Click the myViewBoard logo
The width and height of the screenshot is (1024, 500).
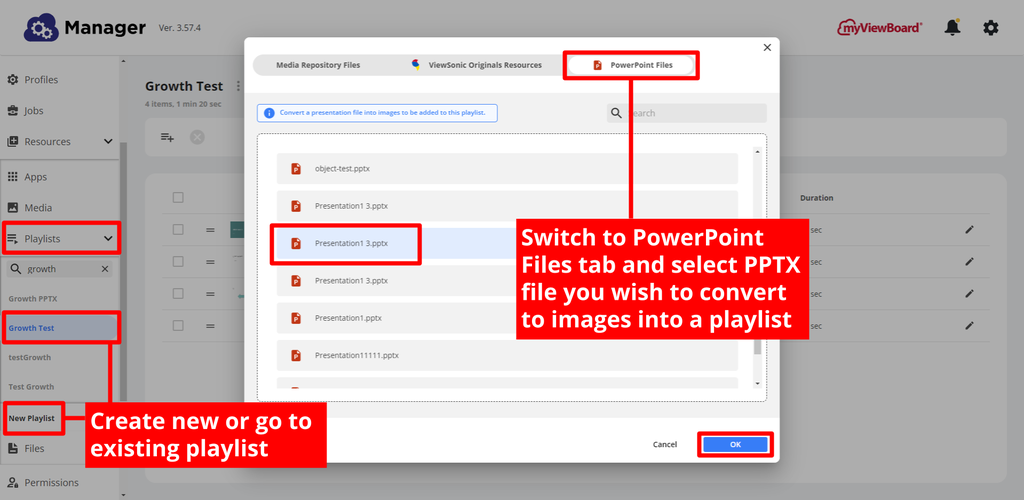pos(880,28)
